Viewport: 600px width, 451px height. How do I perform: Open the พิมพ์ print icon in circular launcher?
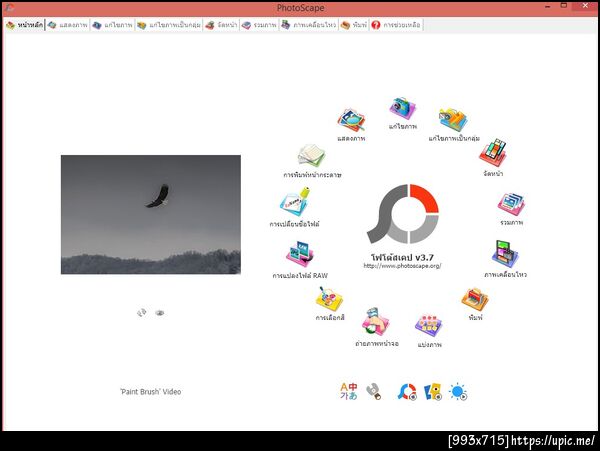click(x=475, y=299)
